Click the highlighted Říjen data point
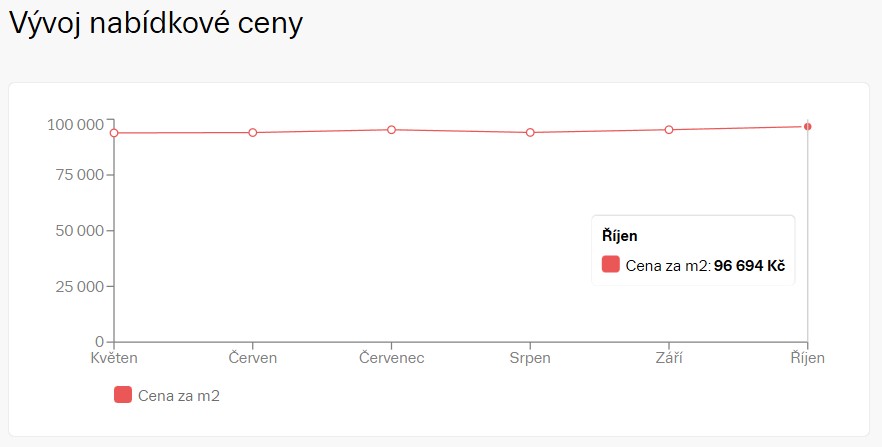882x447 pixels. (807, 126)
